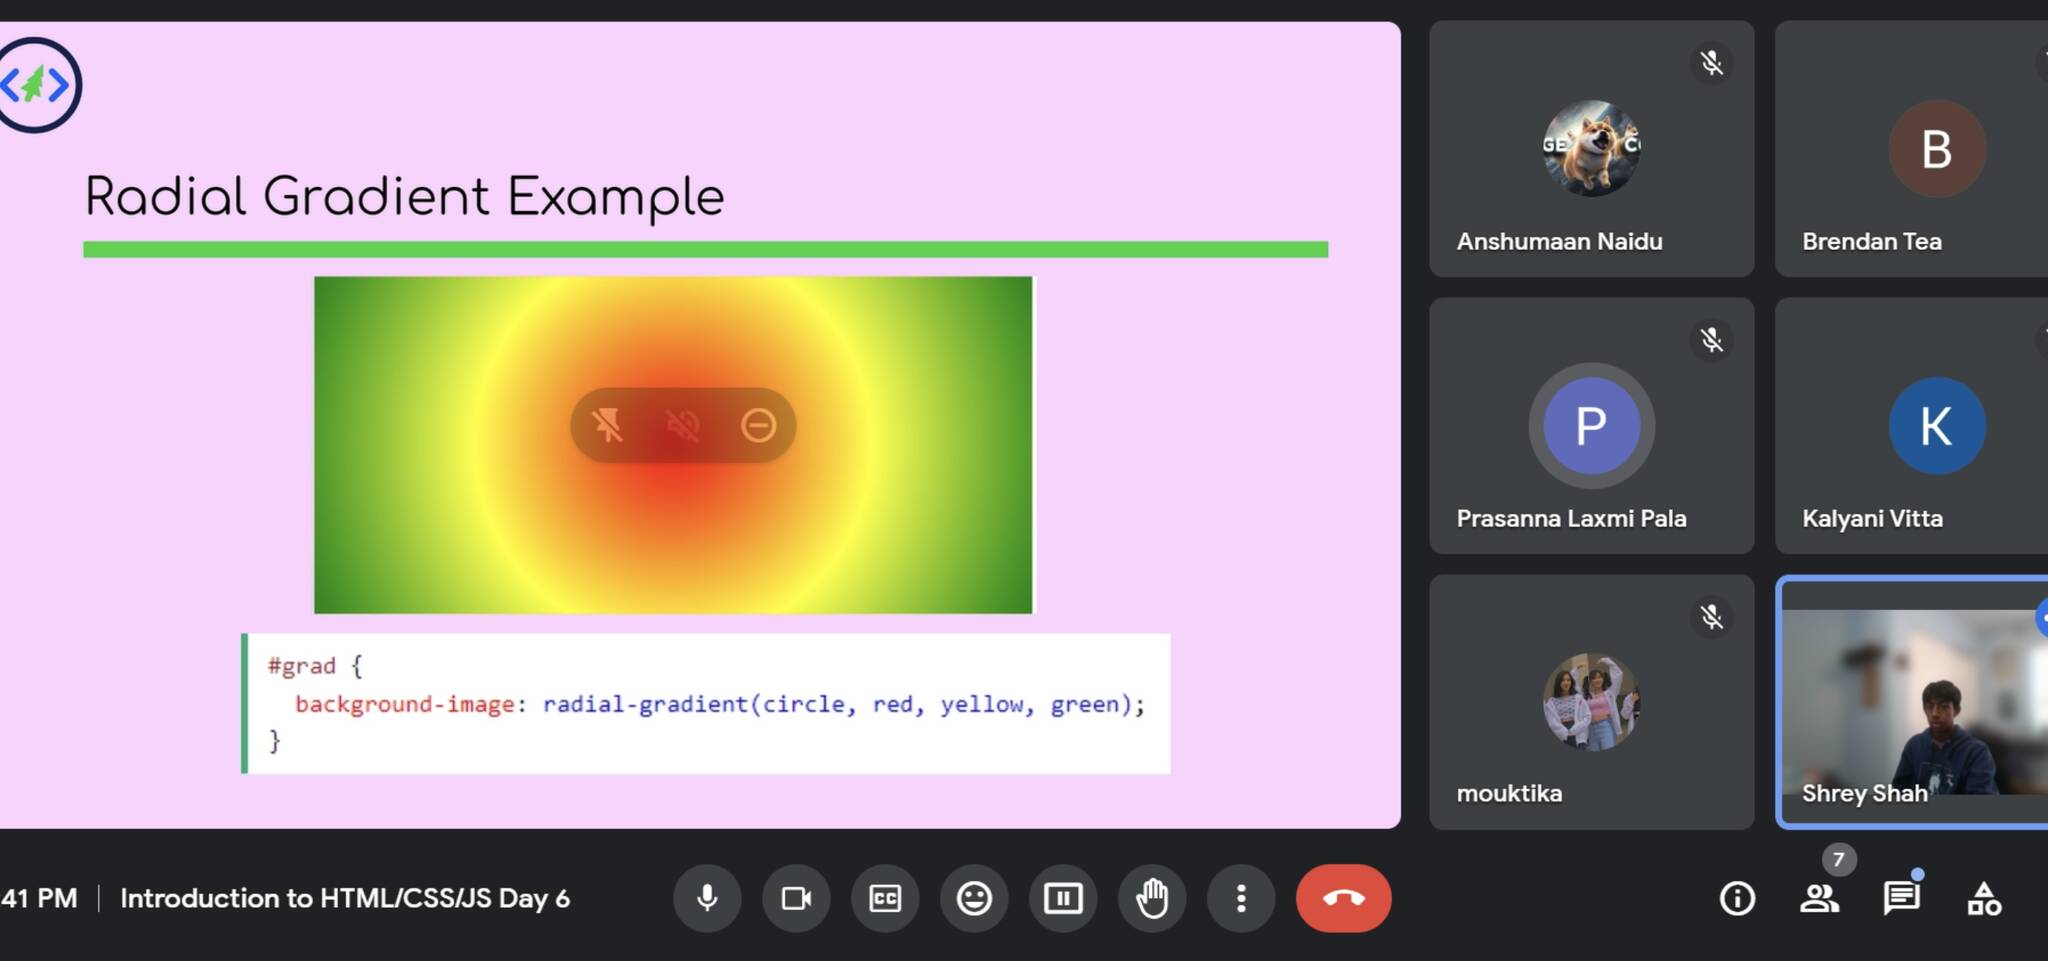Open the meeting details info icon

pyautogui.click(x=1737, y=898)
